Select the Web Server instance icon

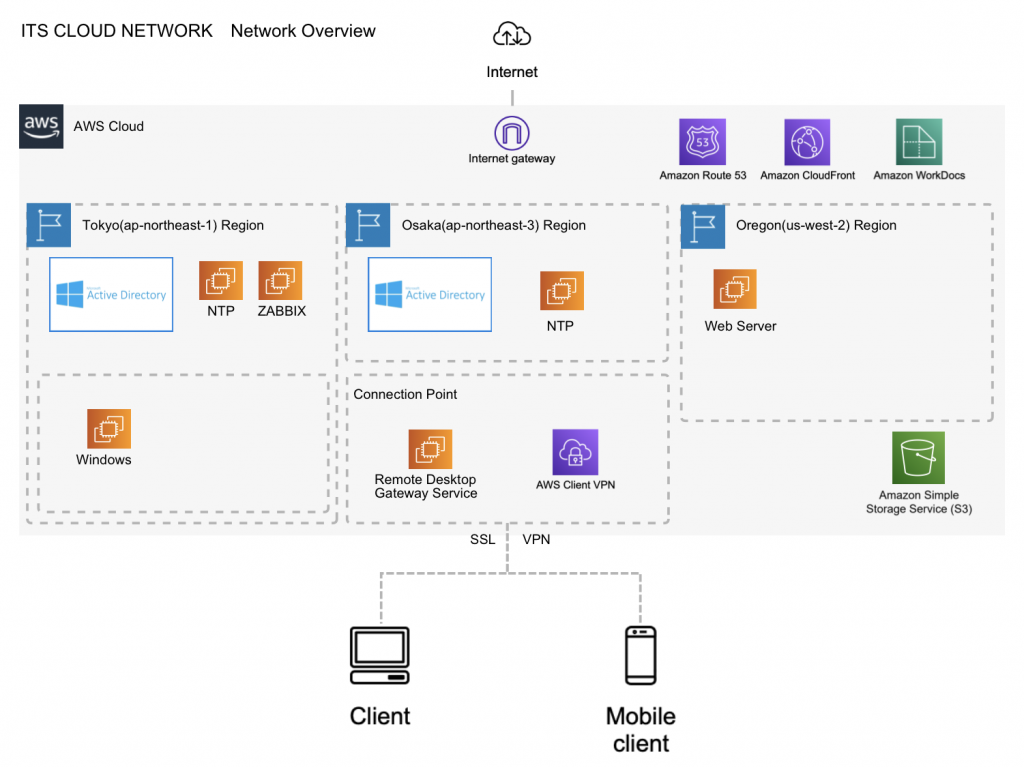(x=735, y=289)
